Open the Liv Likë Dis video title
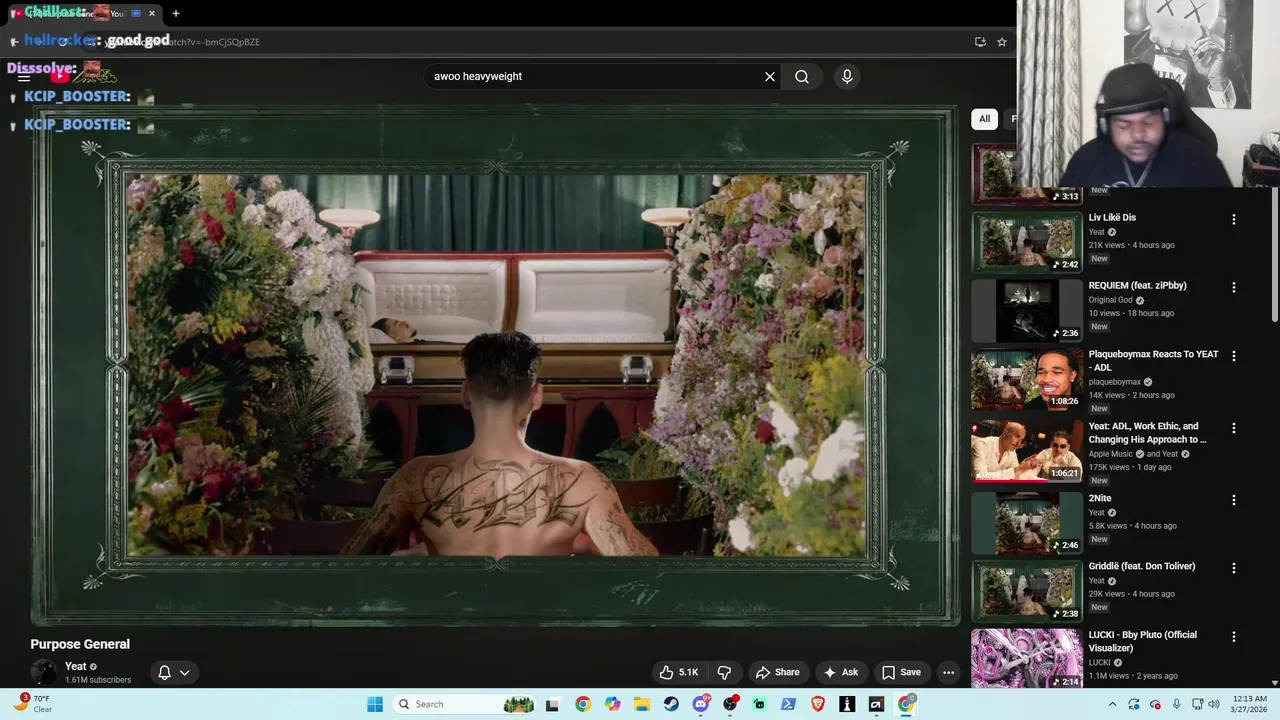The image size is (1280, 720). pyautogui.click(x=1112, y=217)
